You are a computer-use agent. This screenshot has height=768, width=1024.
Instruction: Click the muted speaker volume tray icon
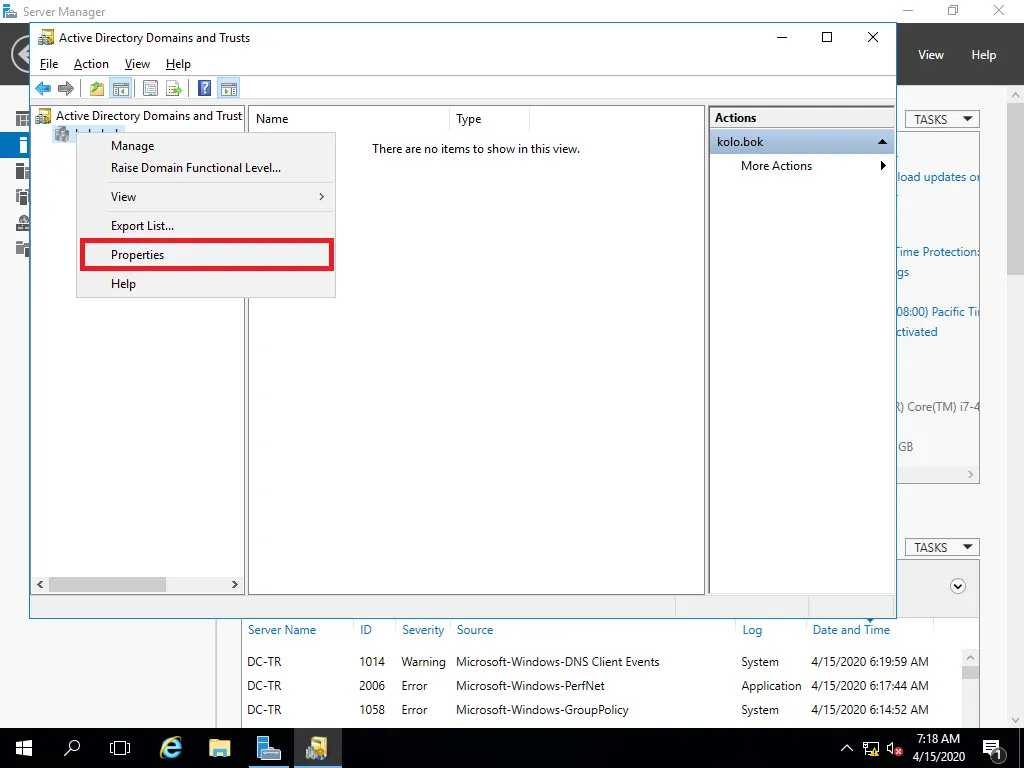pyautogui.click(x=895, y=748)
